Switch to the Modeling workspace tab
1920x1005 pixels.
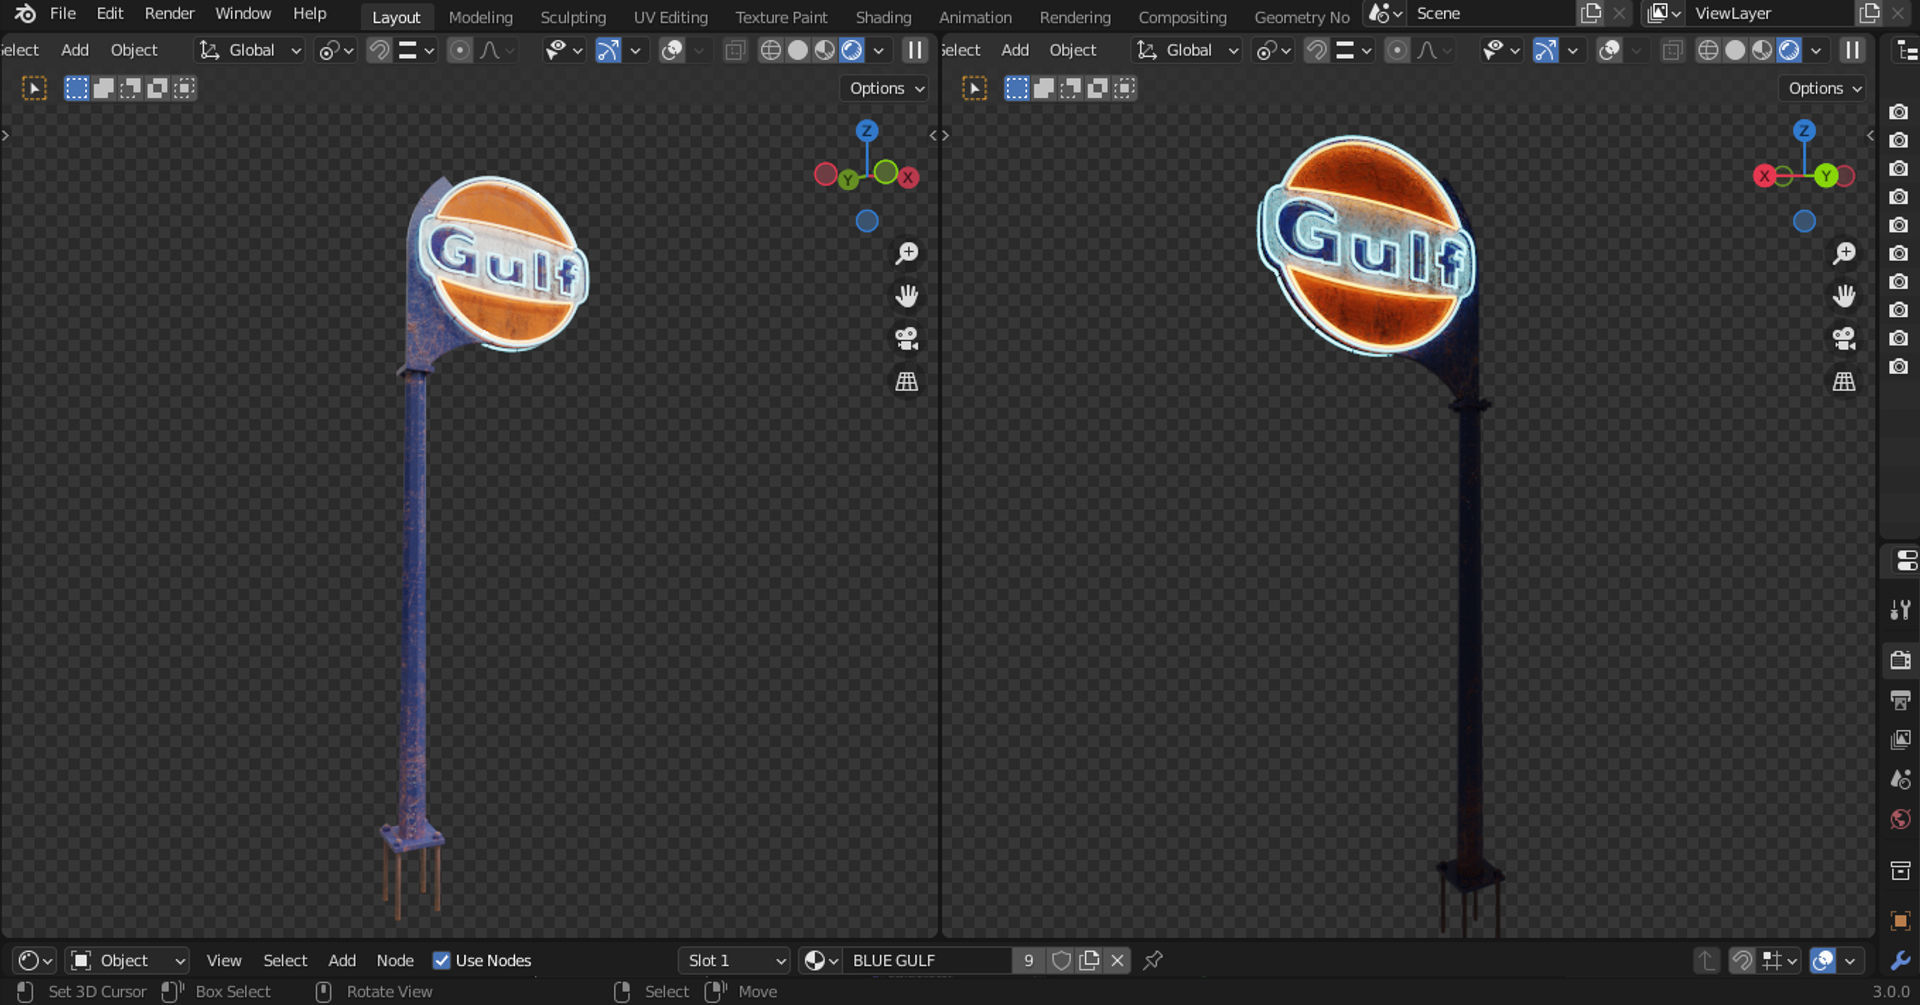click(480, 17)
